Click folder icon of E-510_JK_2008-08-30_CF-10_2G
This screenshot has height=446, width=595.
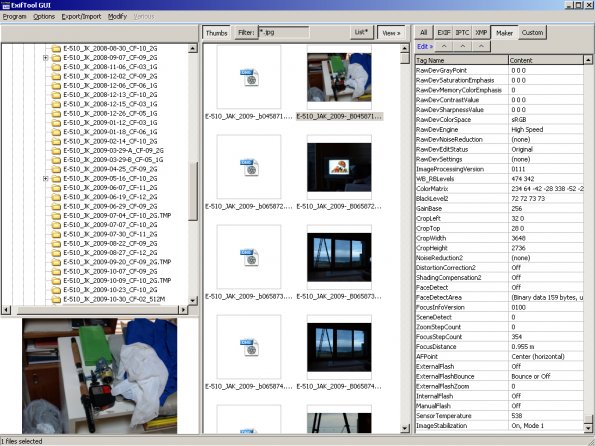(56, 49)
